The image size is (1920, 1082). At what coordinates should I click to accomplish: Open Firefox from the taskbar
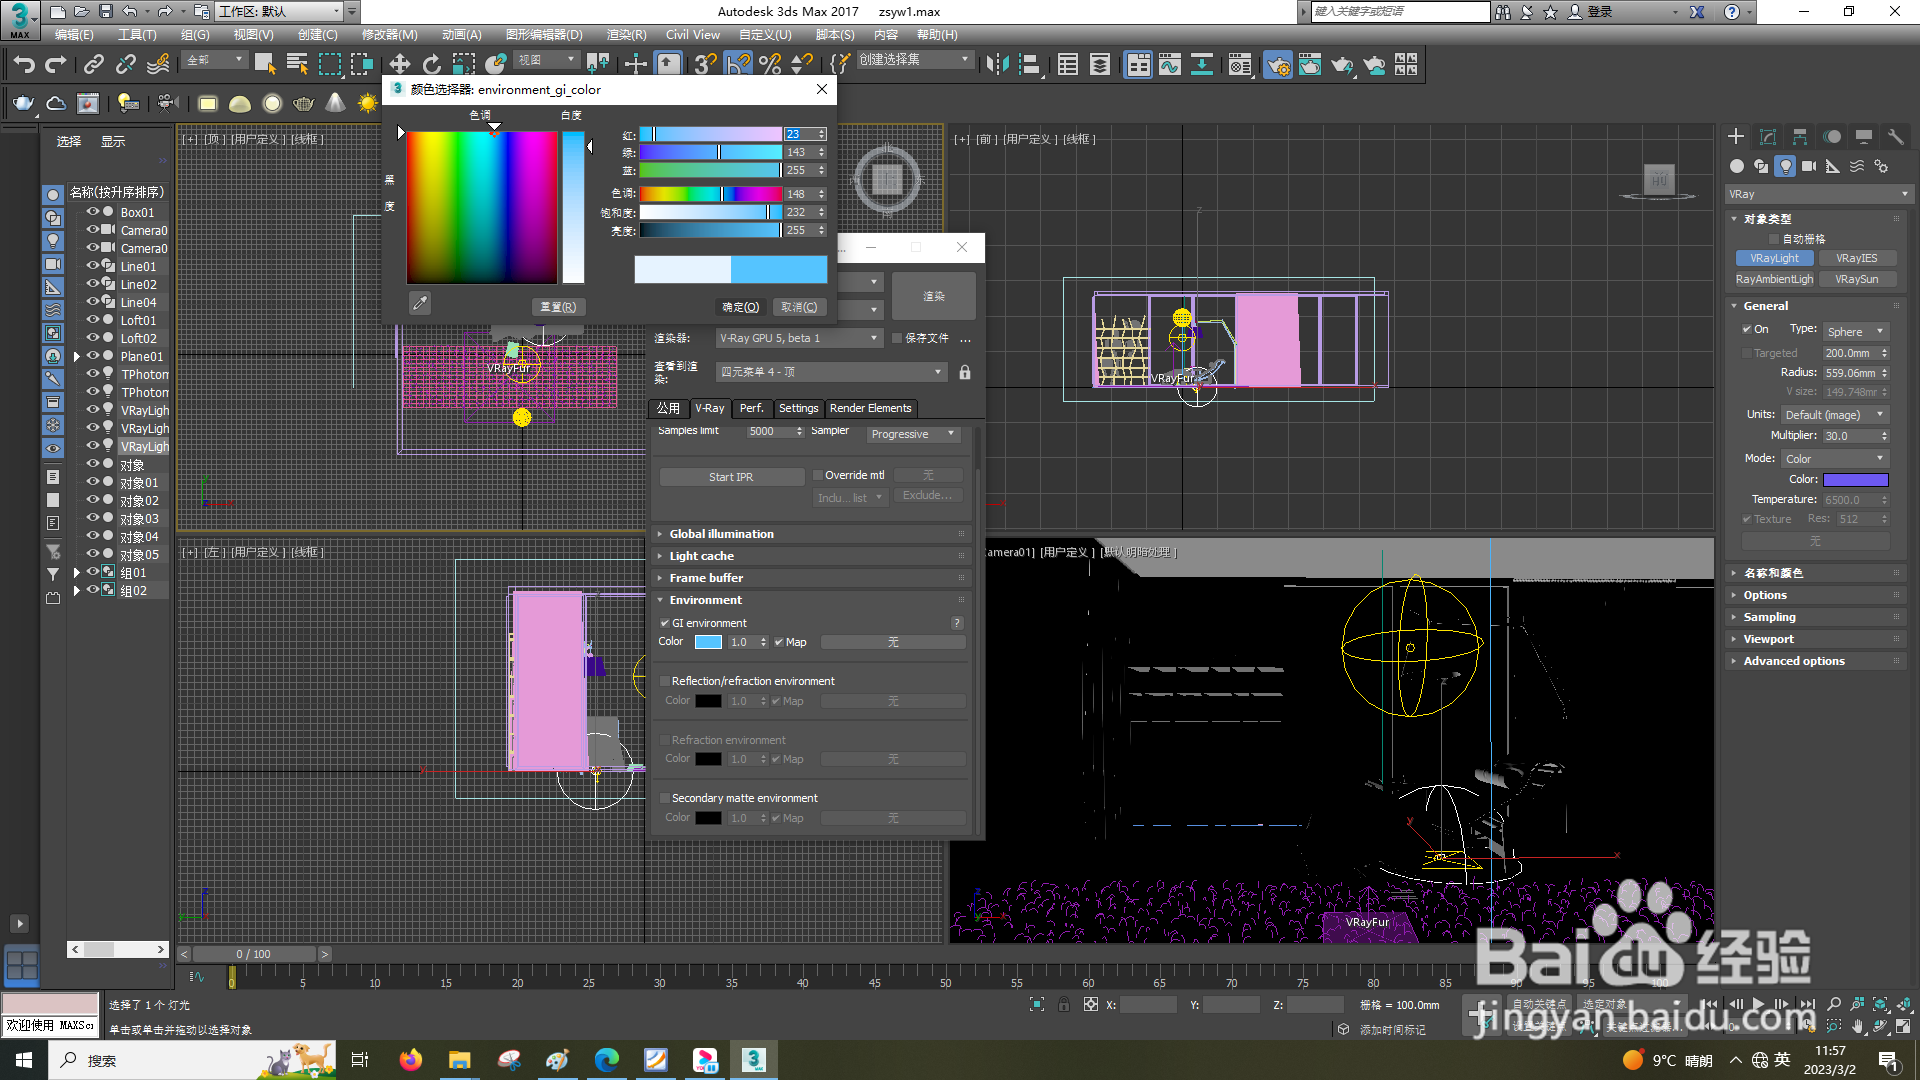click(x=411, y=1060)
